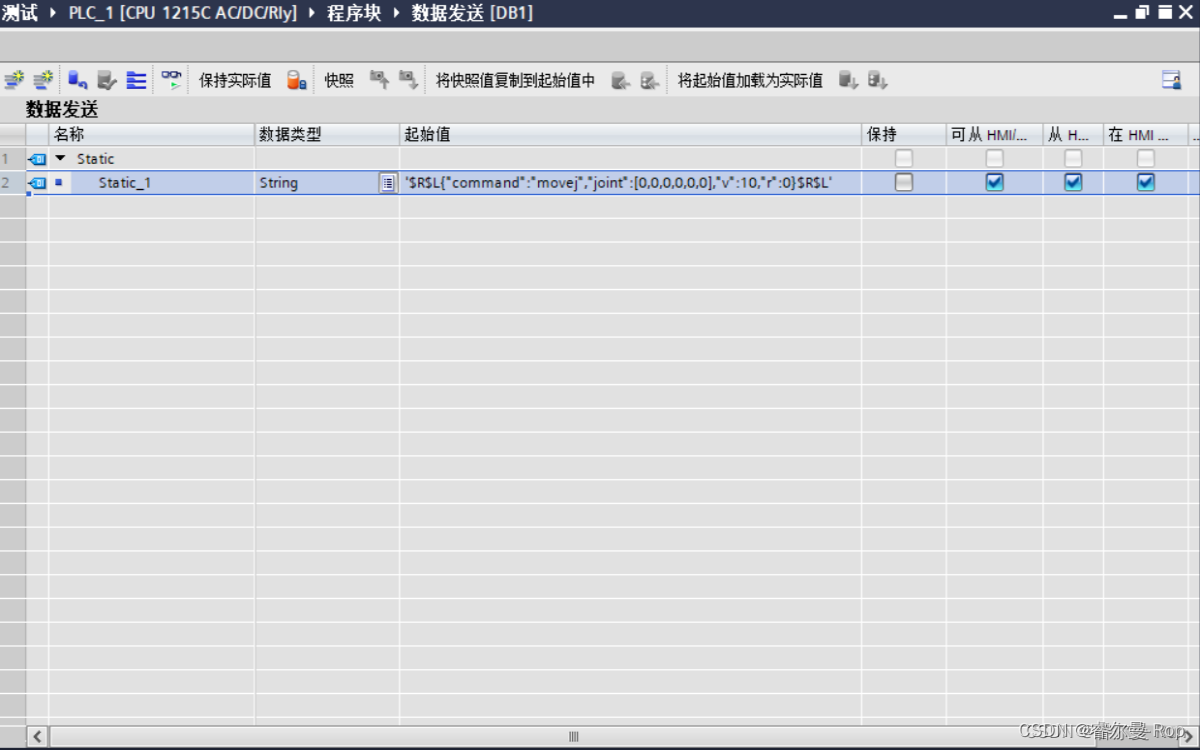Click the Static_1 start value string field

[x=631, y=183]
